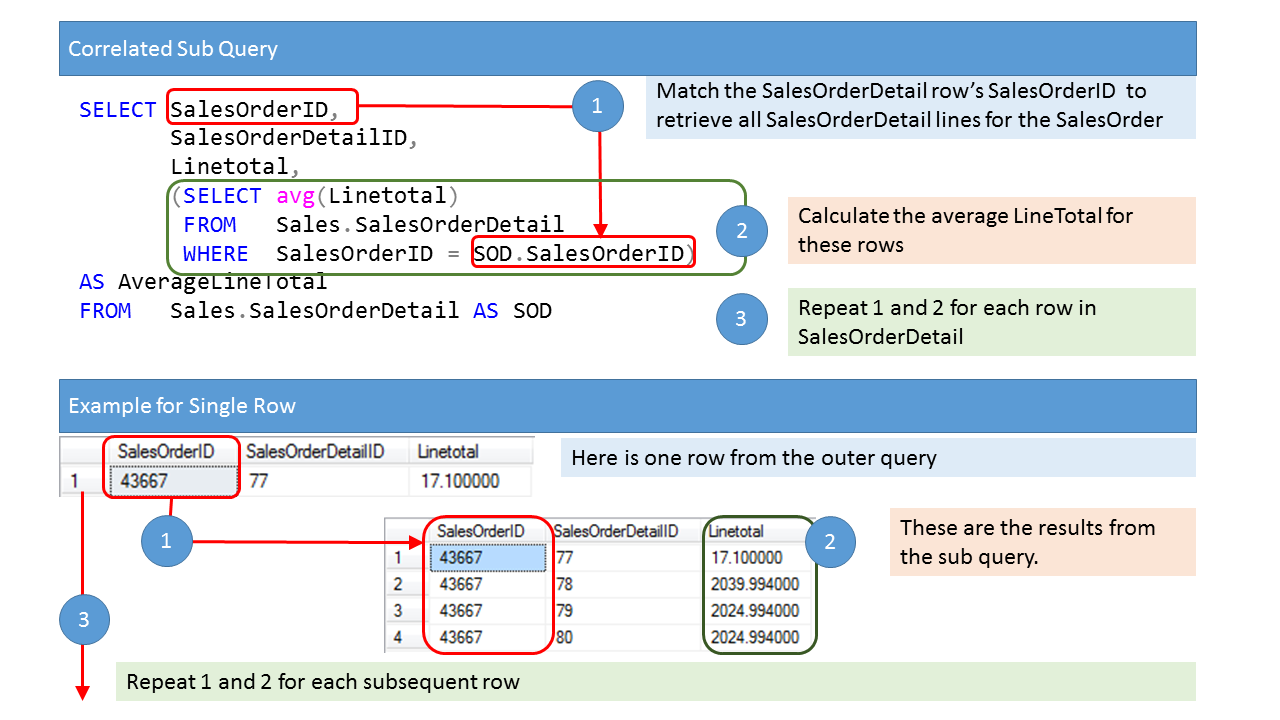The height and width of the screenshot is (720, 1280).
Task: Click row number 4 in sub query results grid
Action: point(407,636)
